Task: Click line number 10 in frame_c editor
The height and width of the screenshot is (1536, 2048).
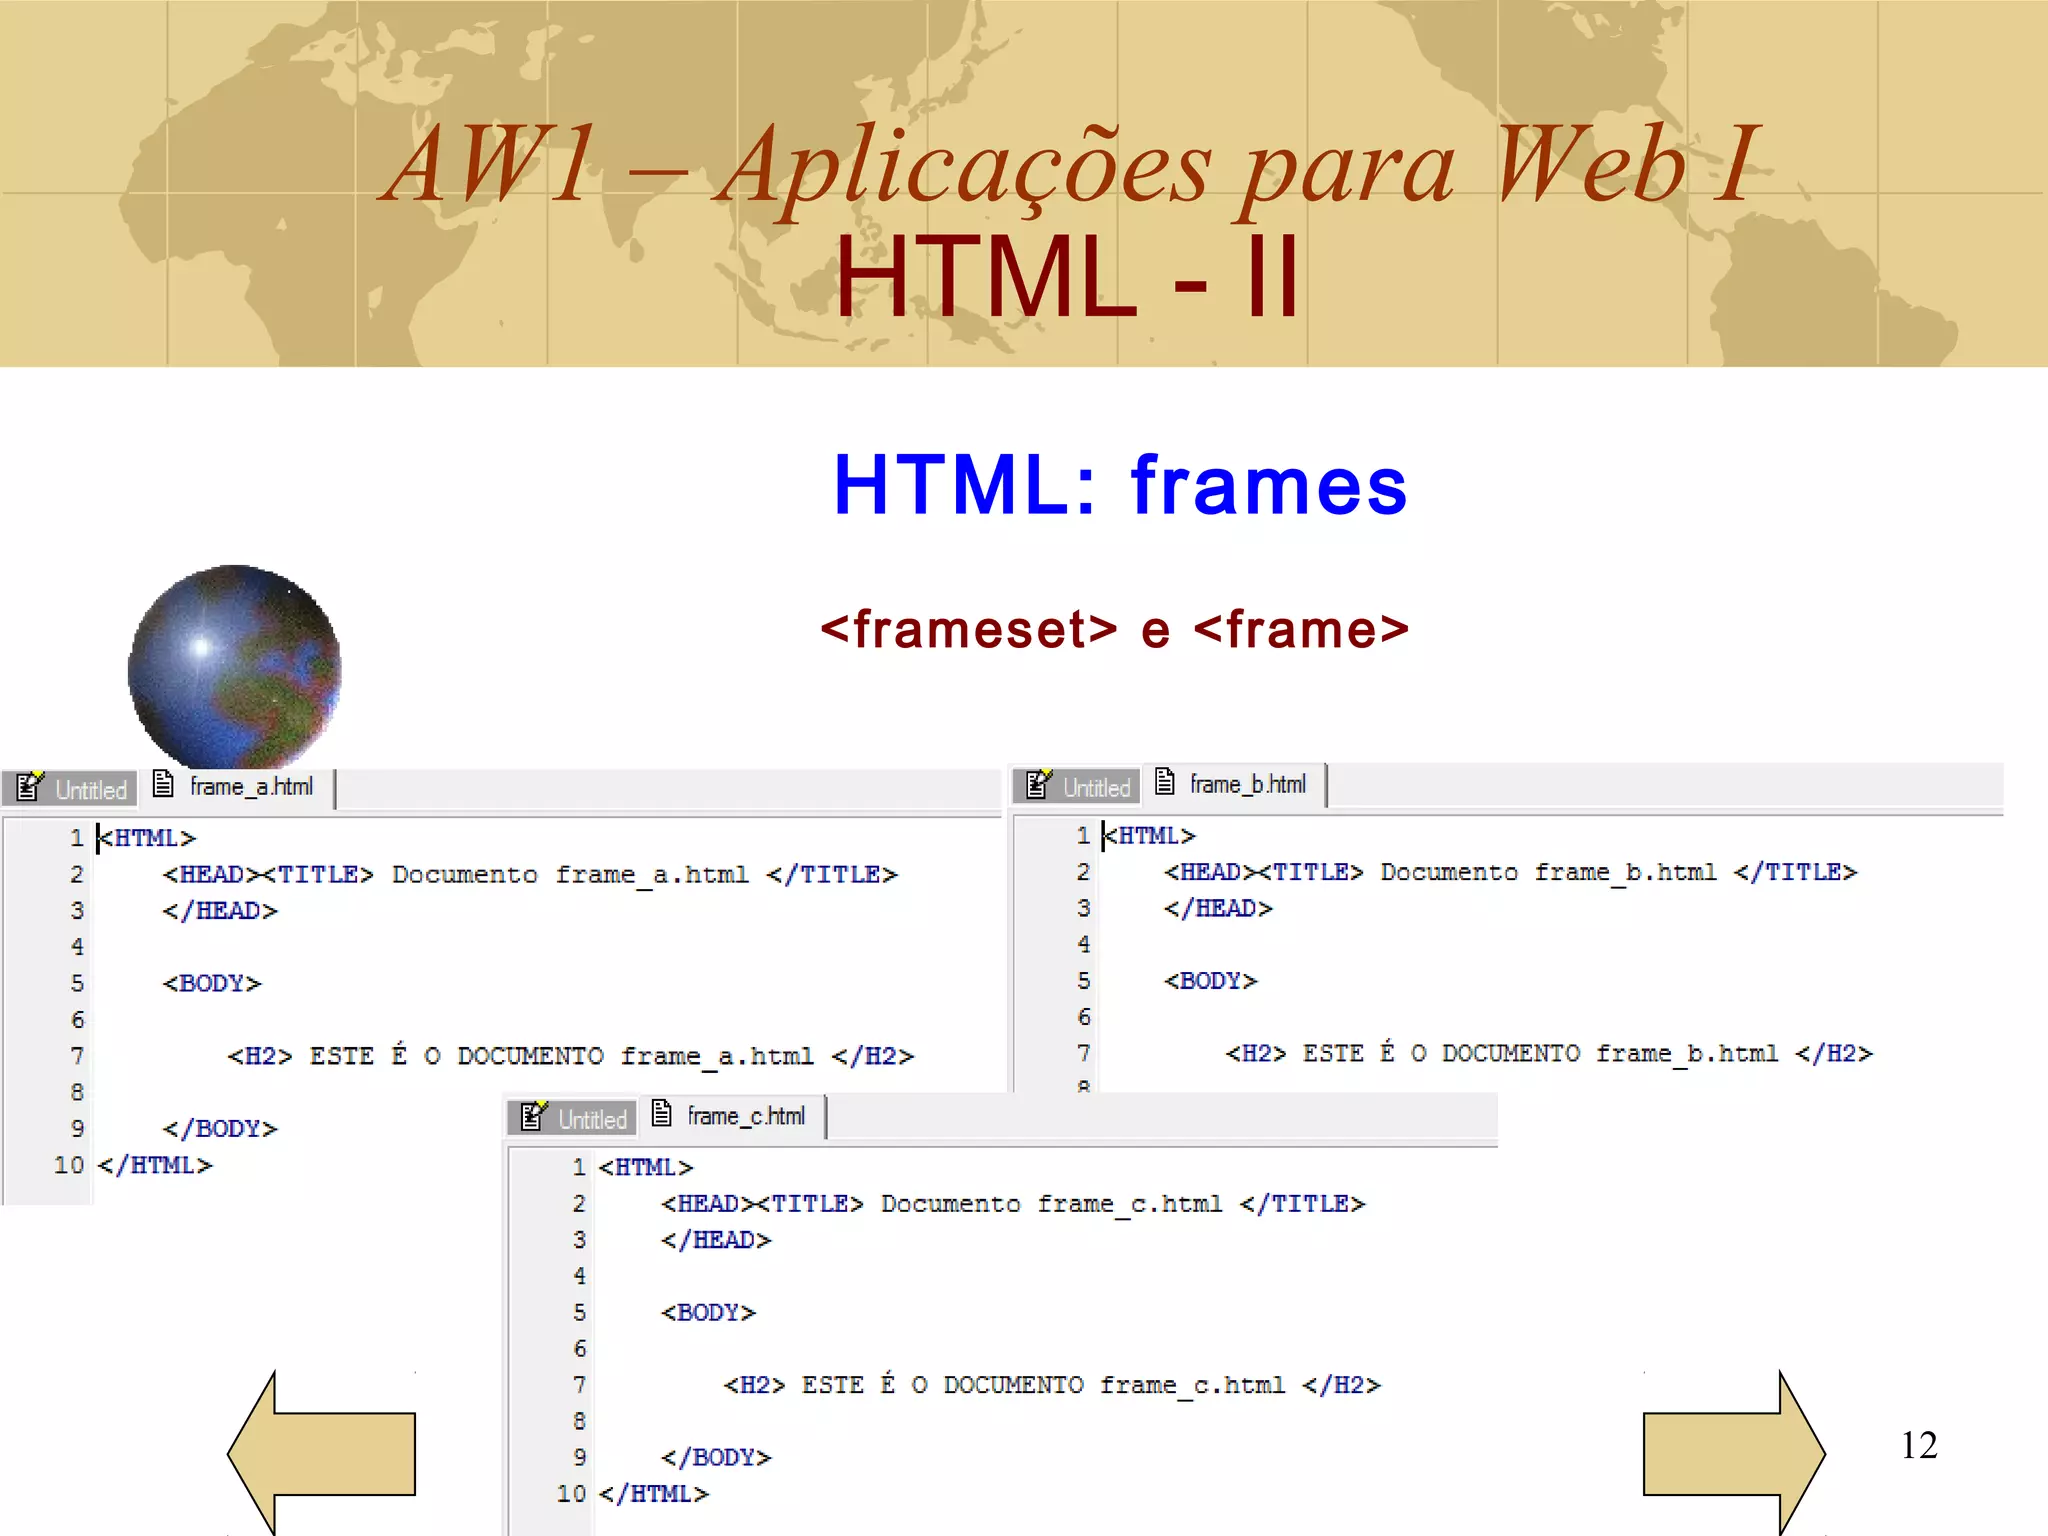Action: (x=571, y=1493)
